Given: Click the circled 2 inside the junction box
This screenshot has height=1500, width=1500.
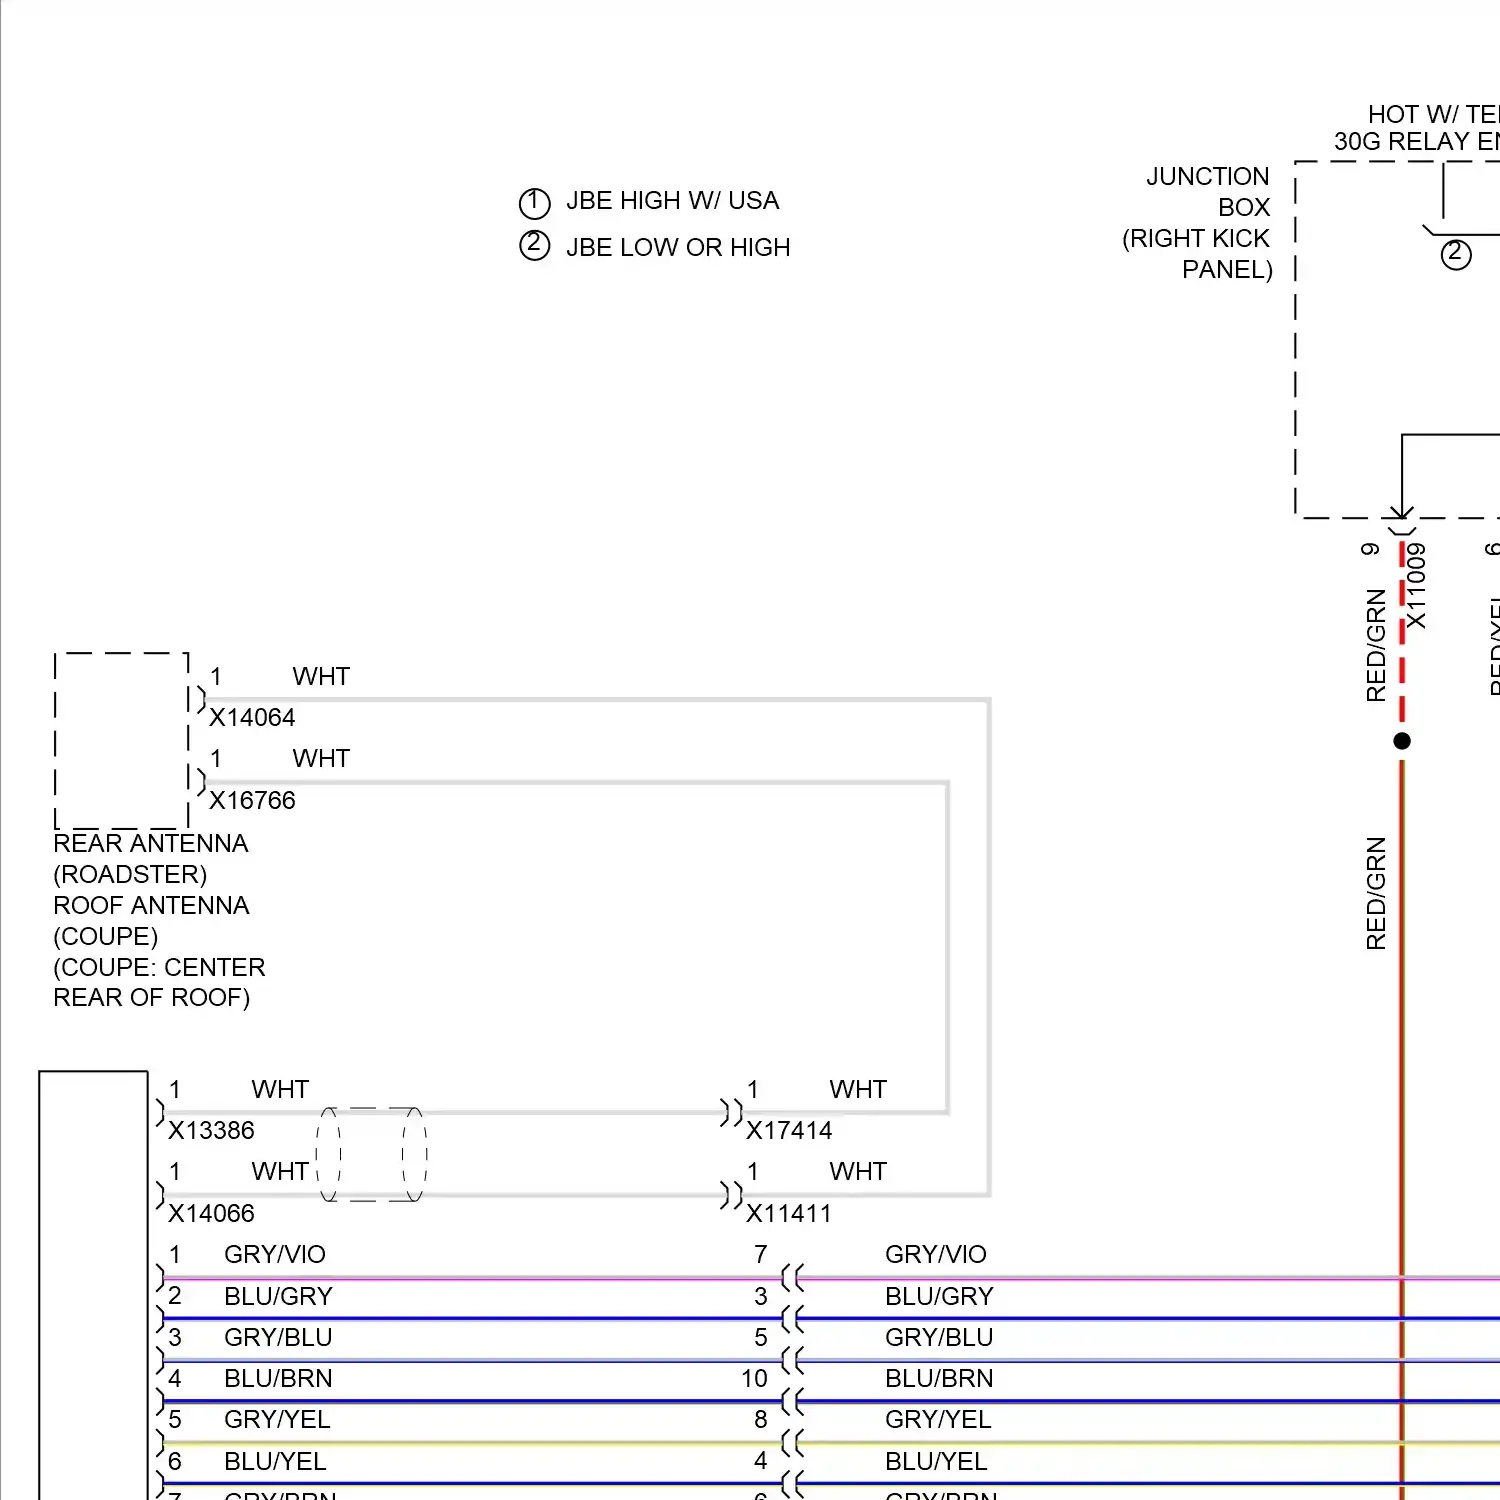Looking at the screenshot, I should pyautogui.click(x=1456, y=254).
